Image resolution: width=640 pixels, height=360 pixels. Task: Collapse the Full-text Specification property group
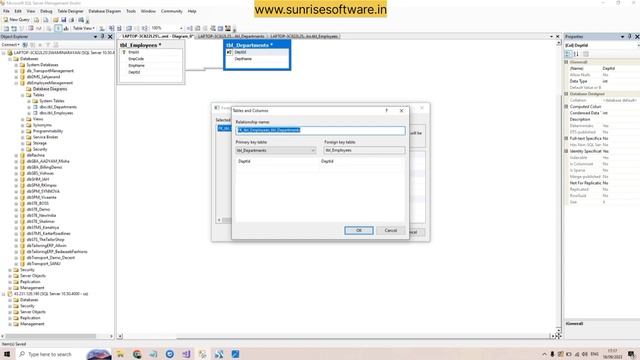pyautogui.click(x=566, y=138)
